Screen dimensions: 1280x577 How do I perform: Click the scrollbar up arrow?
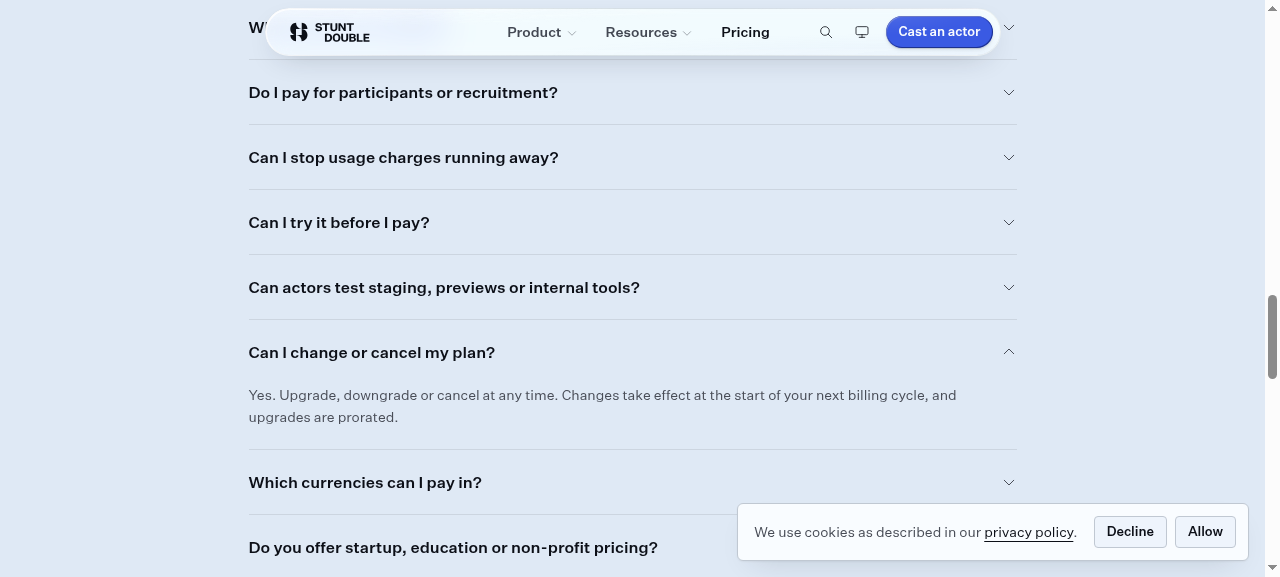pos(1272,7)
